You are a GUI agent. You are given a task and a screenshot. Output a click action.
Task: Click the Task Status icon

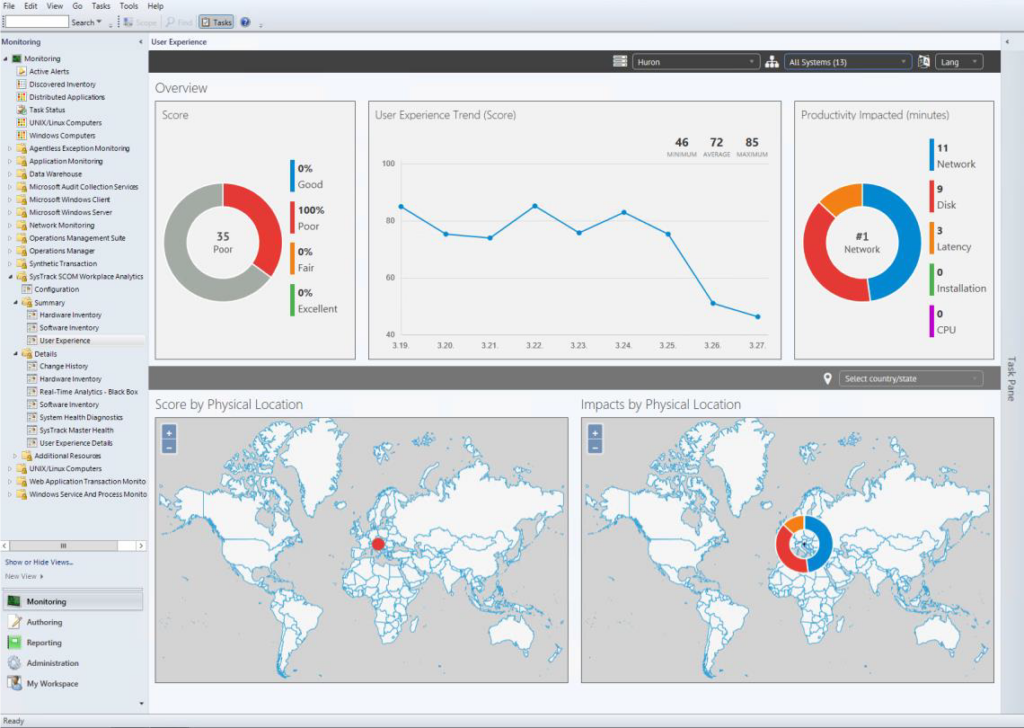click(x=22, y=110)
